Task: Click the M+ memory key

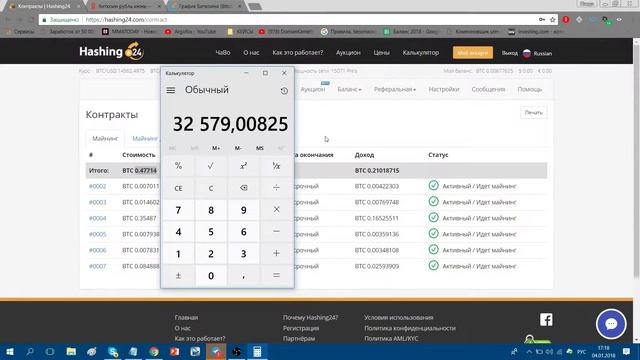Action: (216, 148)
